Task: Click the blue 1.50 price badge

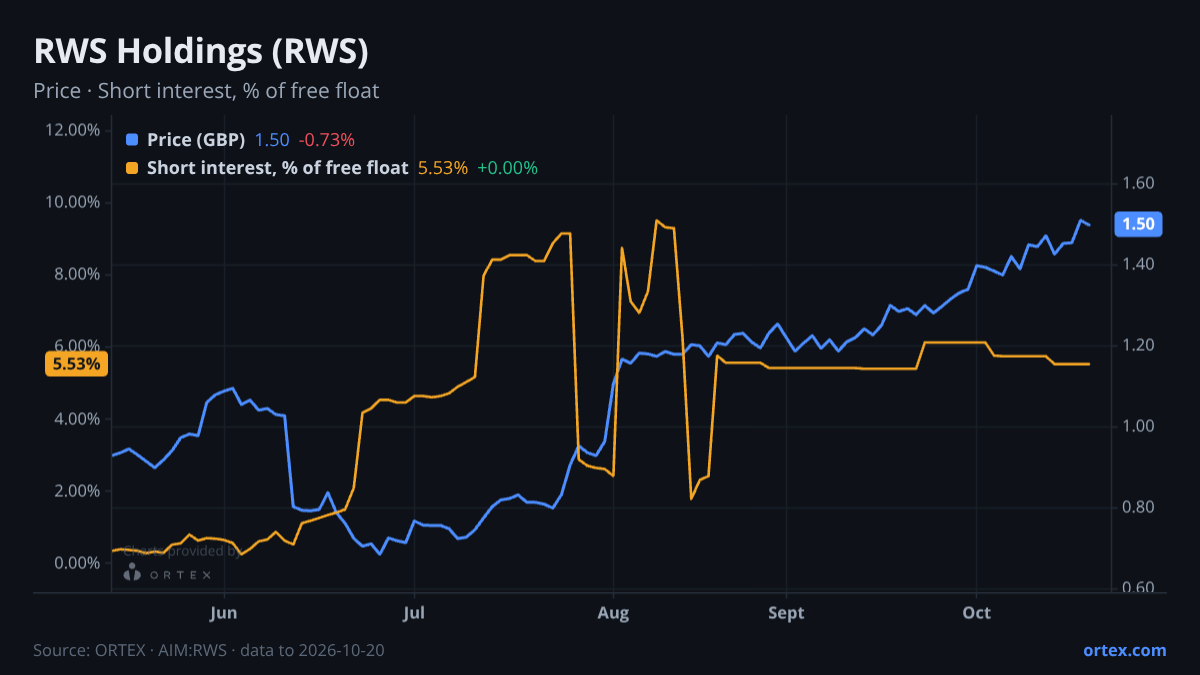Action: click(x=1138, y=224)
